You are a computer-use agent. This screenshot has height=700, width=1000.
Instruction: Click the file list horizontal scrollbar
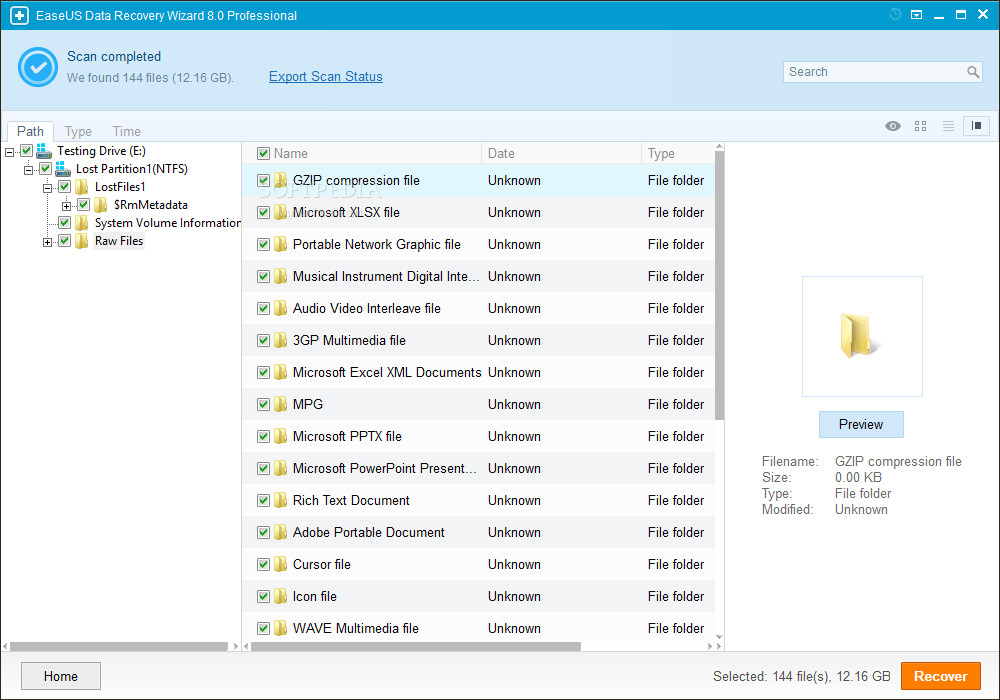click(x=416, y=646)
